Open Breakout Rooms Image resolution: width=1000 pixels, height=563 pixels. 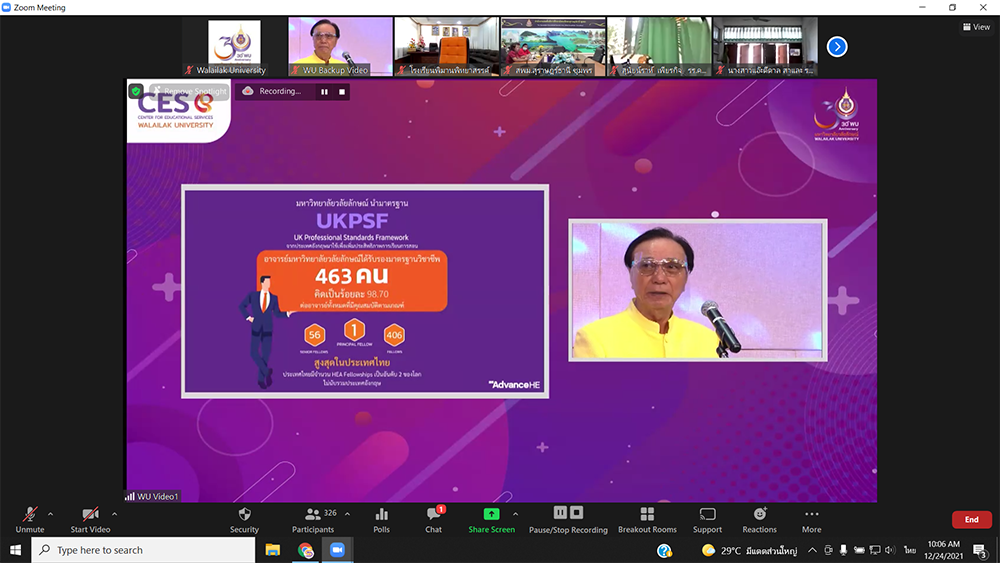647,514
